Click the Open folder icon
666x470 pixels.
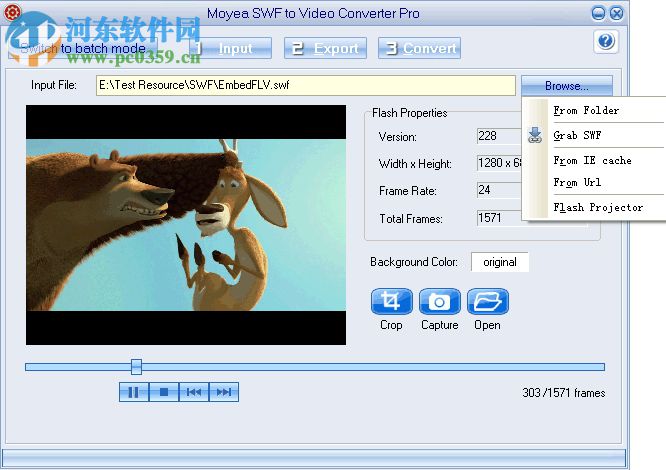click(x=488, y=301)
